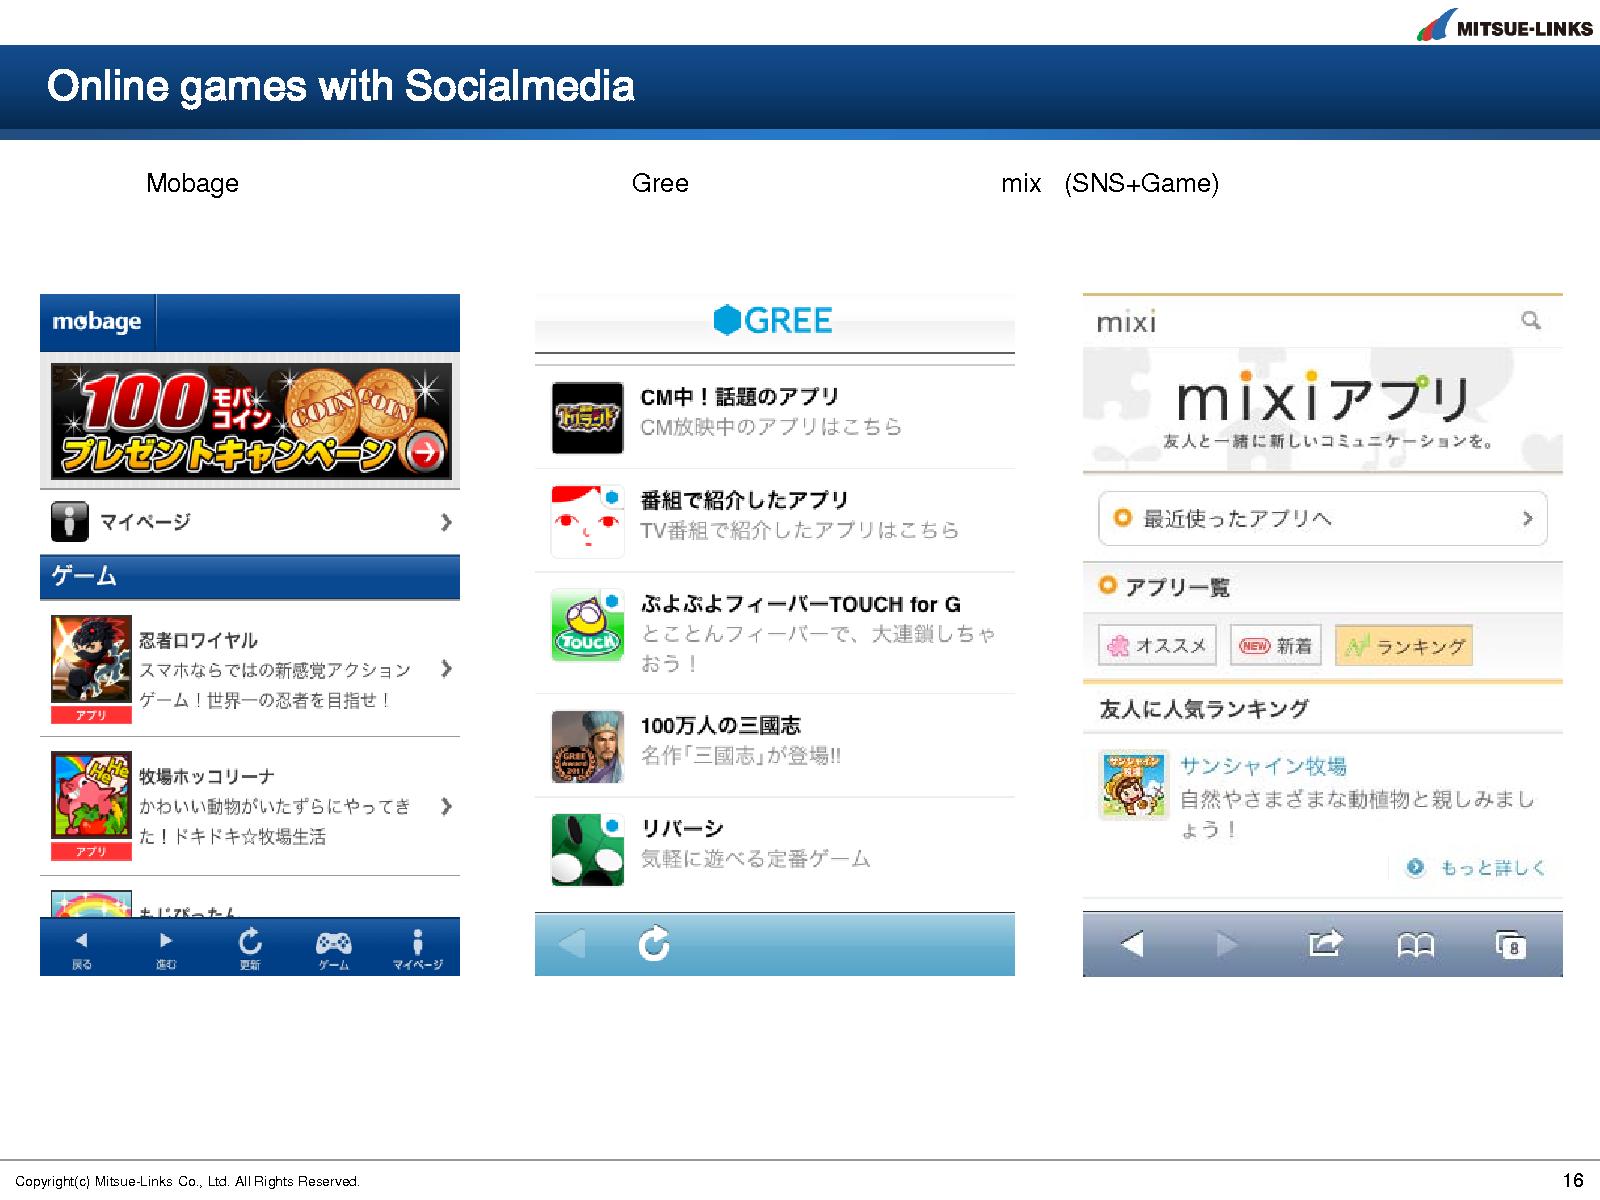Click the mixi logo text
The height and width of the screenshot is (1200, 1600).
(1127, 322)
